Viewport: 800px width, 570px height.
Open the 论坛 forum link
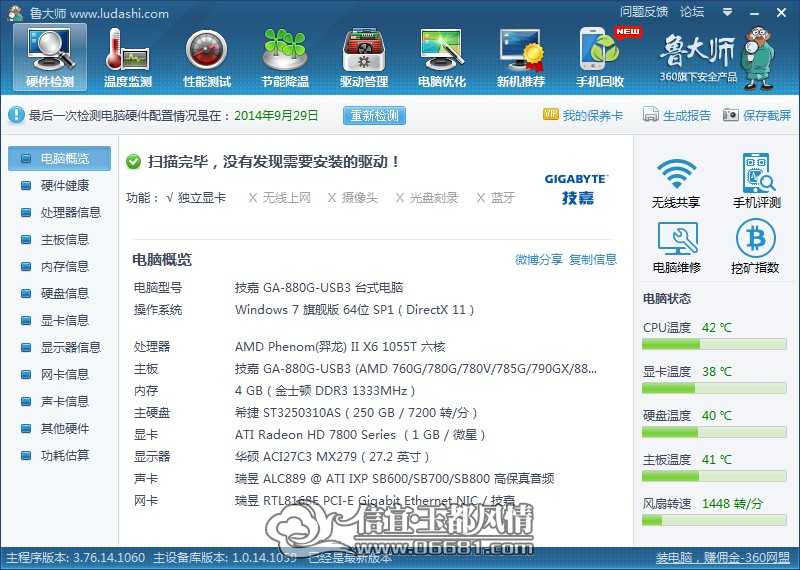click(x=692, y=12)
